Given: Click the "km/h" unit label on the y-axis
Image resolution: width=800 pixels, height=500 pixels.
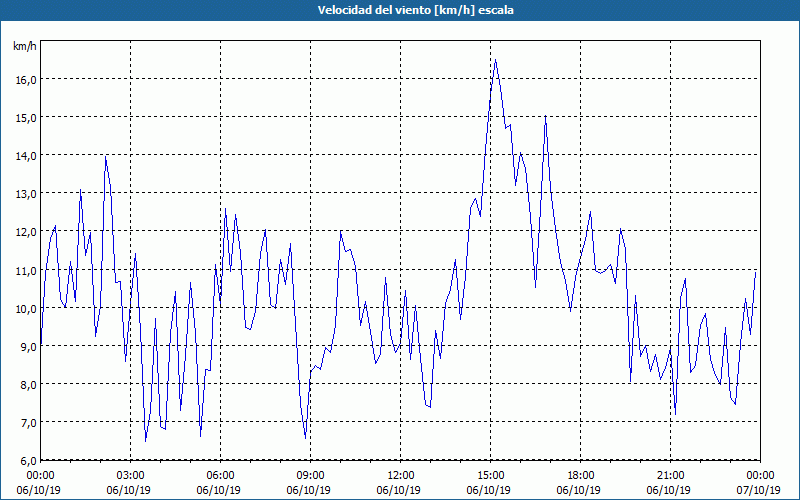Looking at the screenshot, I should 25,46.
